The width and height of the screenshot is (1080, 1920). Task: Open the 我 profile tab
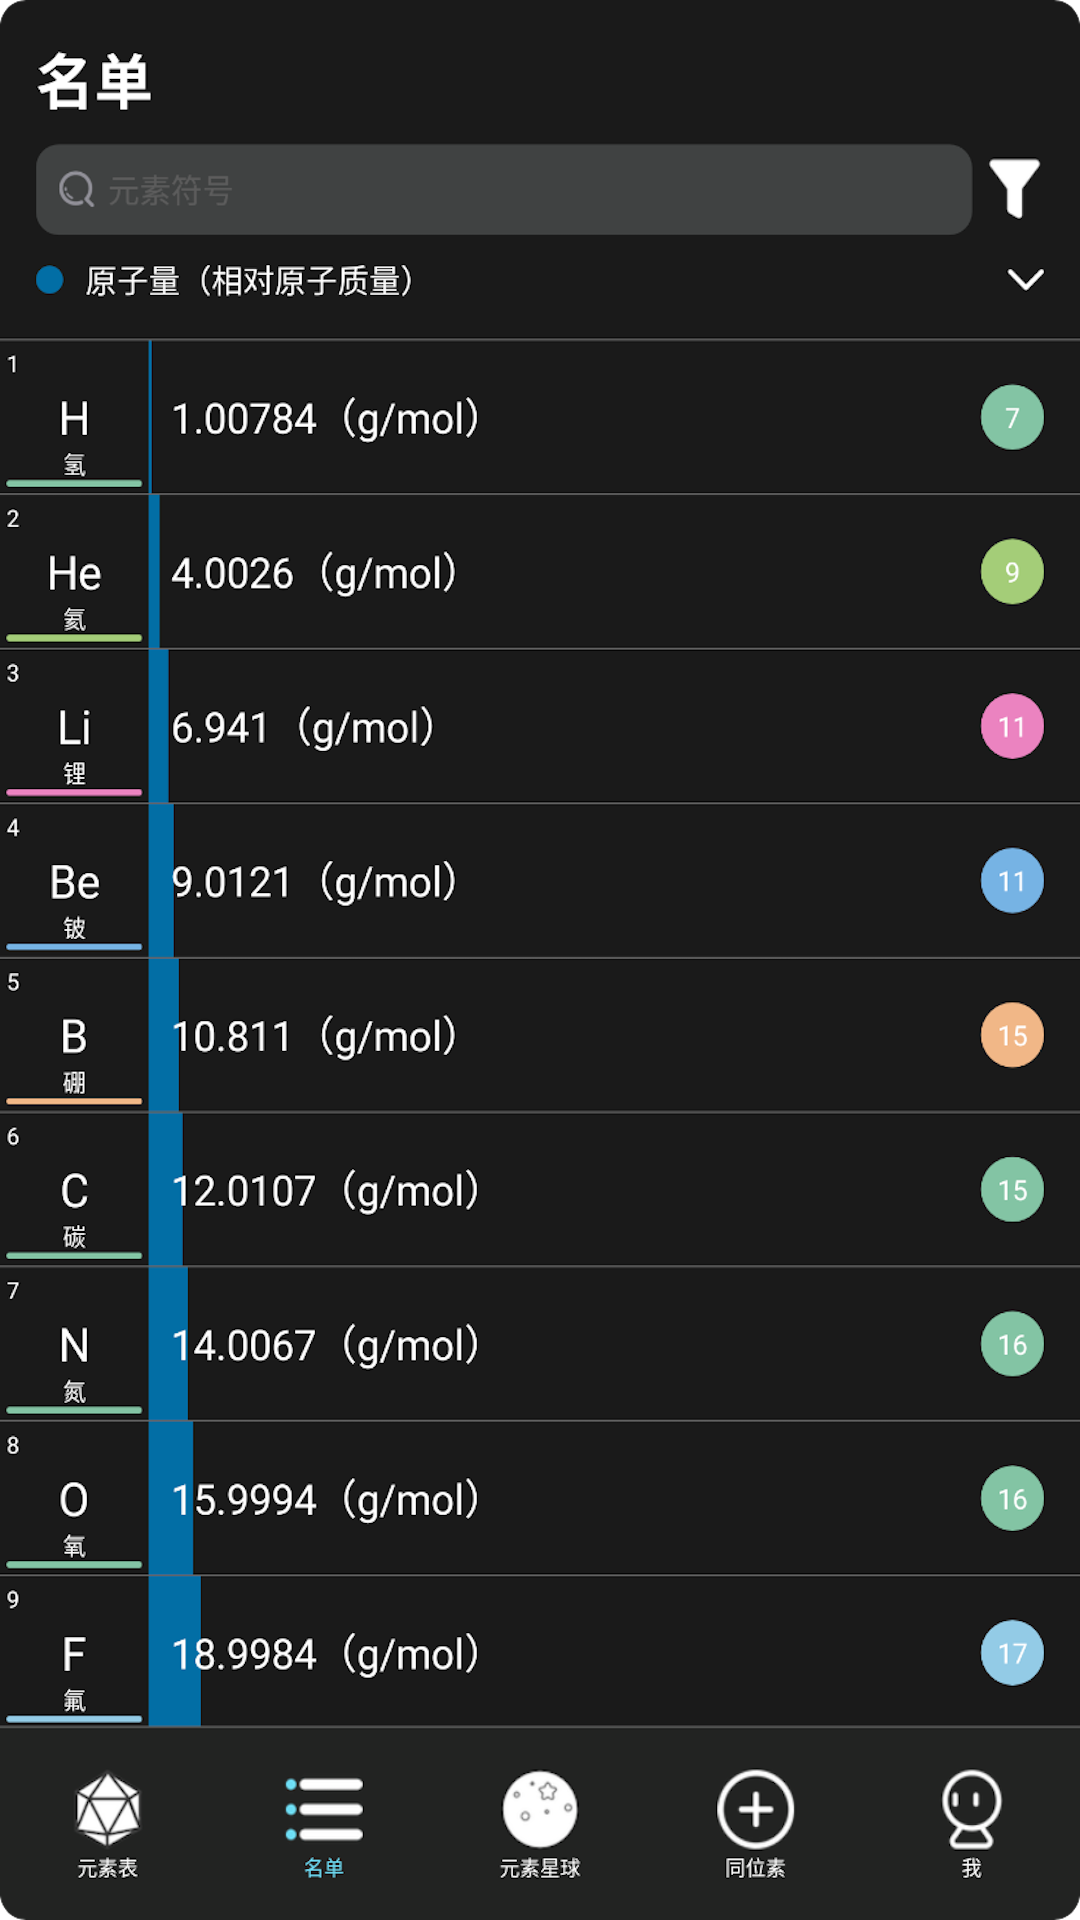point(971,1824)
